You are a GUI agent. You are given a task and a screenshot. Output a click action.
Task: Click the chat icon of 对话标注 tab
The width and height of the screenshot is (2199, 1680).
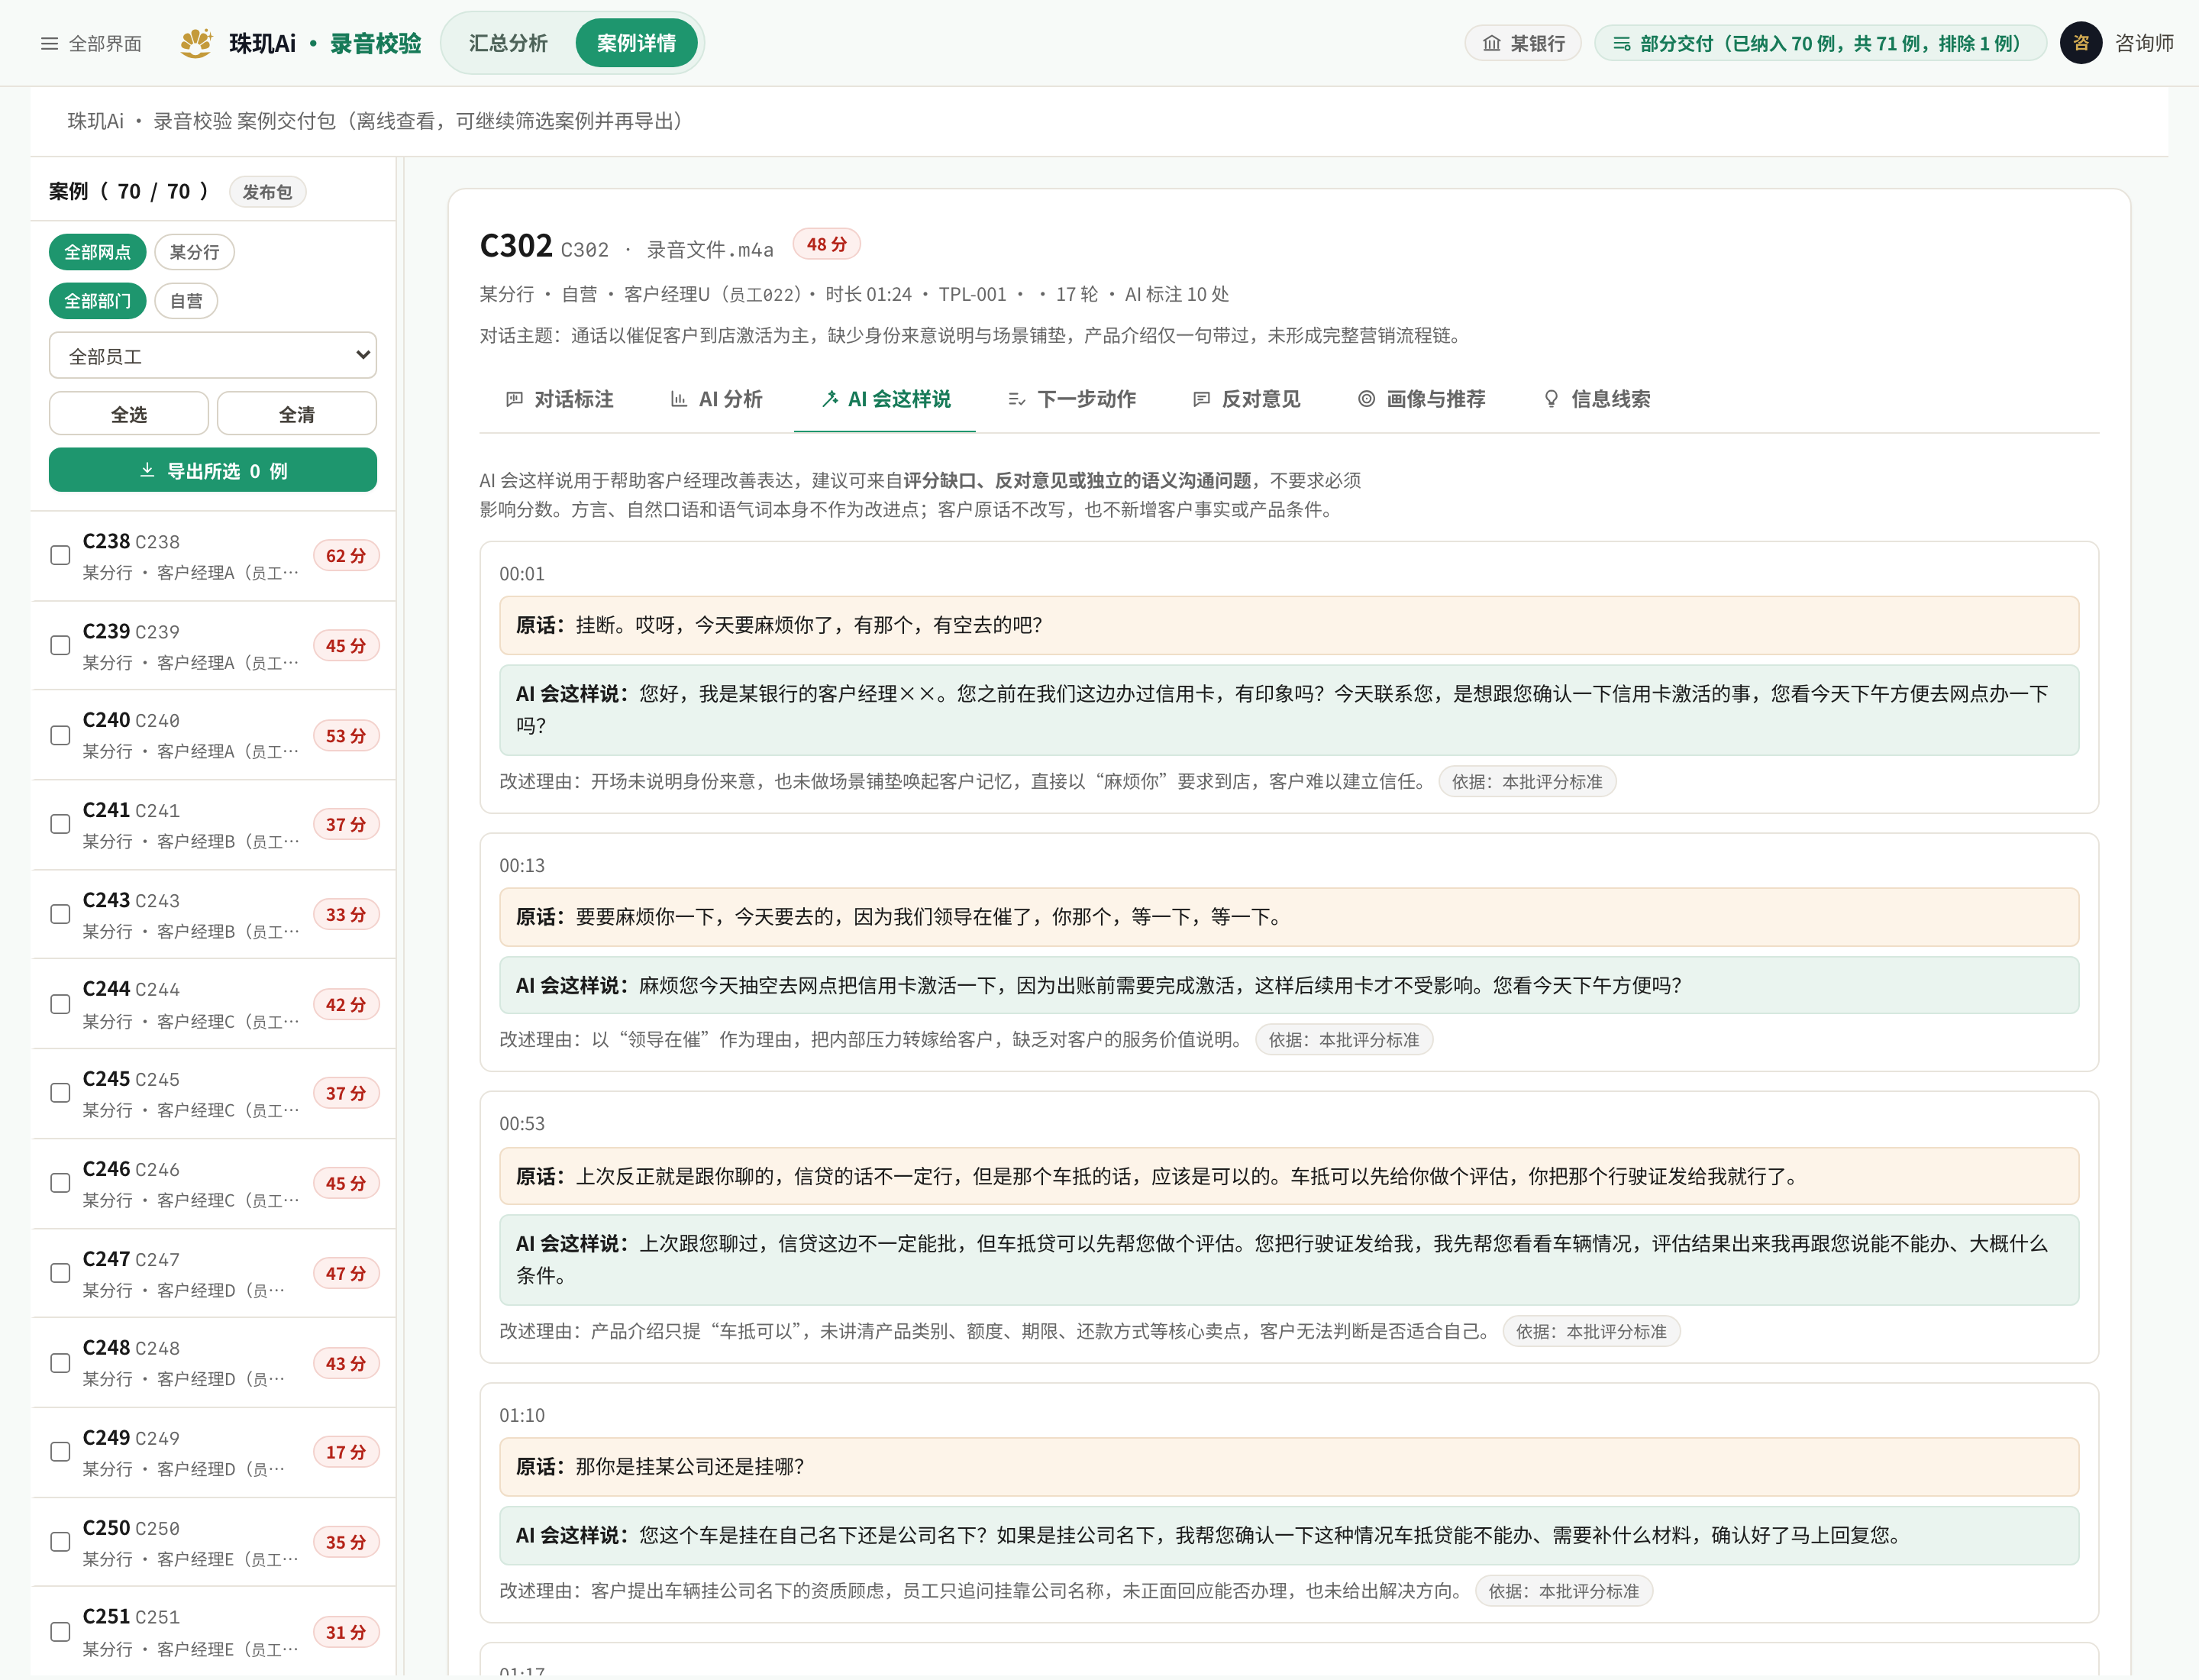pyautogui.click(x=514, y=399)
